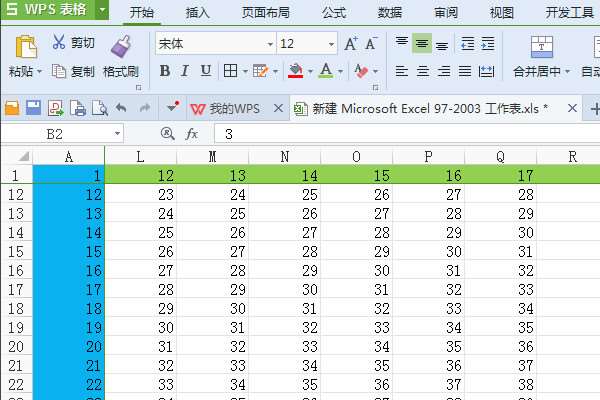This screenshot has height=400, width=600.
Task: Click the Undo arrow in quick toolbar
Action: [x=121, y=108]
